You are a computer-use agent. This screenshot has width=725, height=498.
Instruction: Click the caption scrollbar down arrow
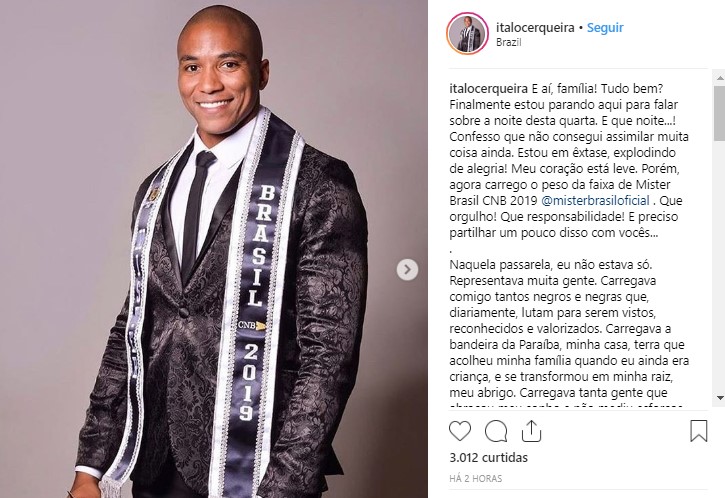(719, 398)
